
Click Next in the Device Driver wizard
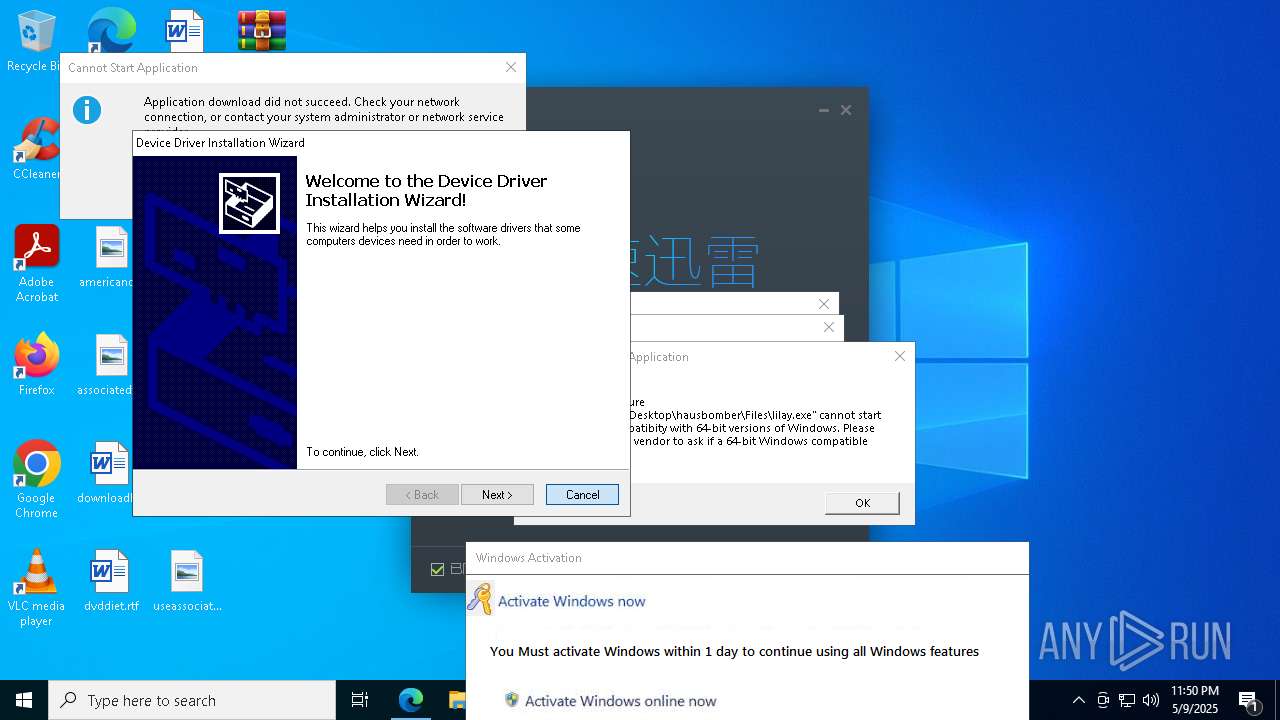(x=497, y=494)
